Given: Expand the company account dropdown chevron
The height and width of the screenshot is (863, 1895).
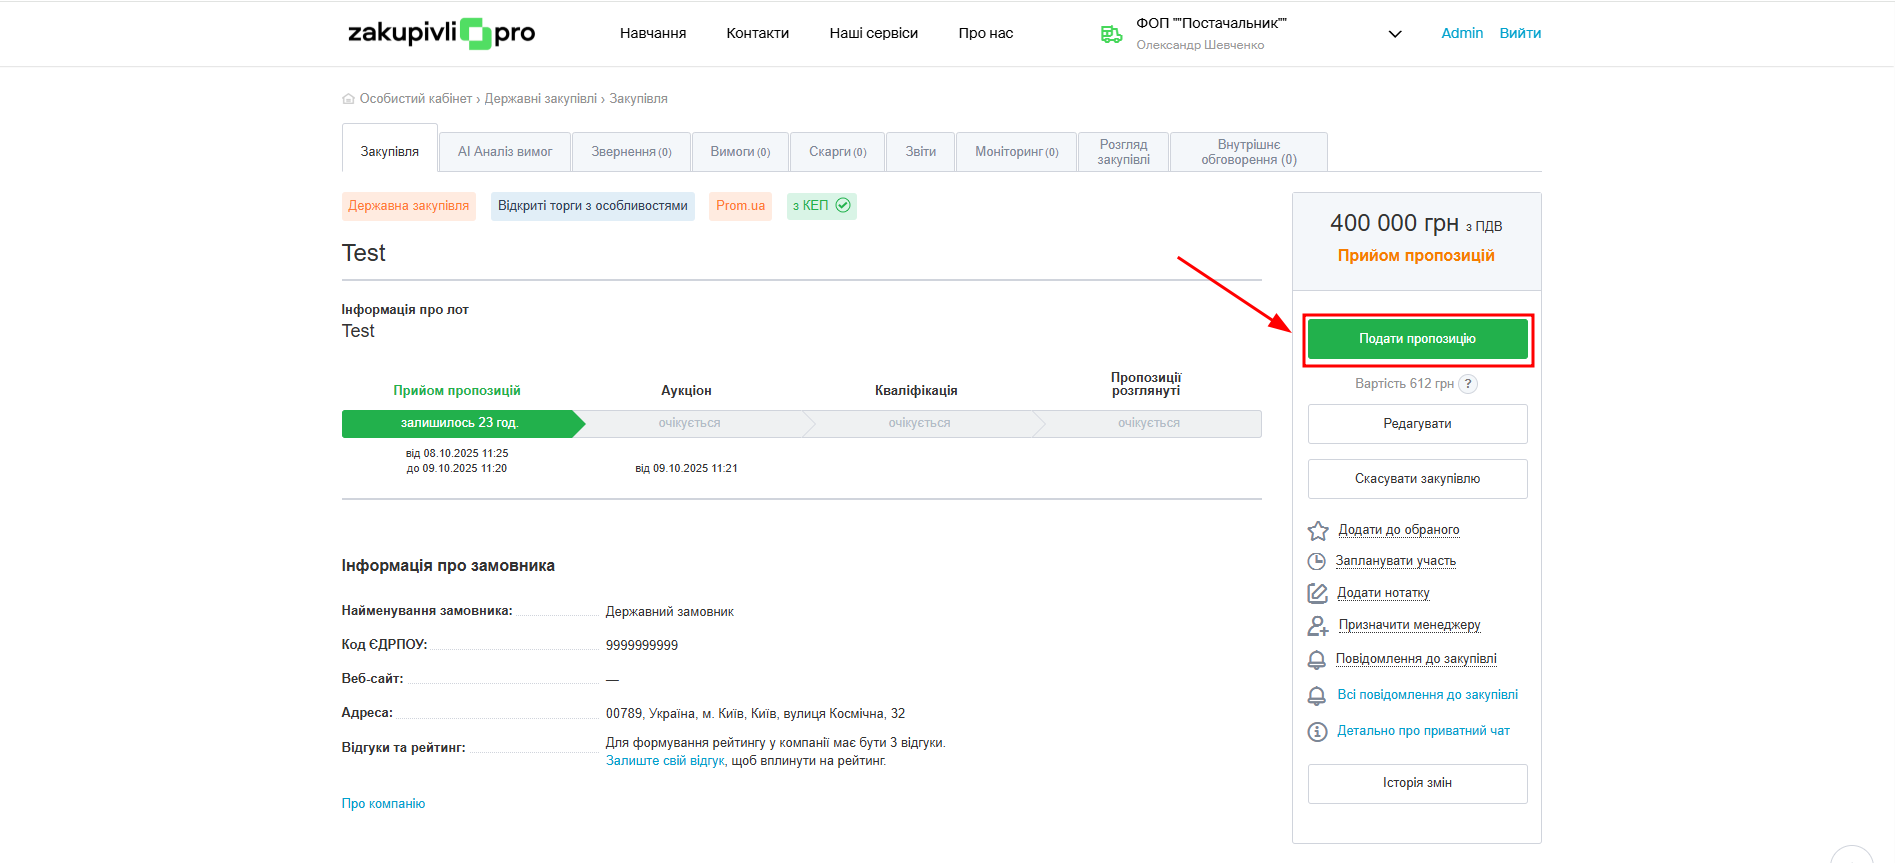Looking at the screenshot, I should 1395,34.
